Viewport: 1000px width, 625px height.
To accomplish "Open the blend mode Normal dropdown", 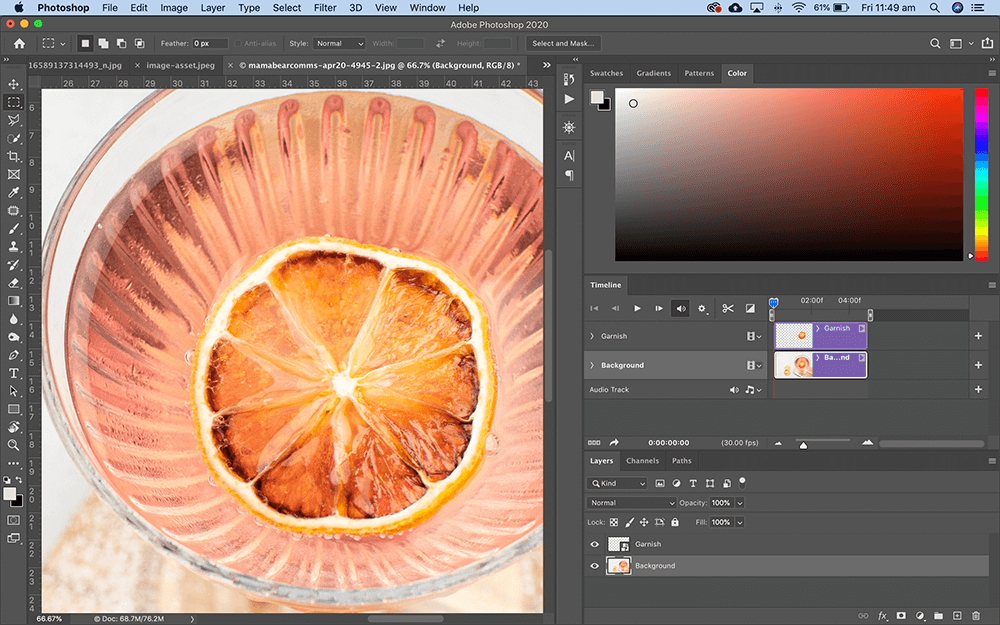I will [631, 503].
